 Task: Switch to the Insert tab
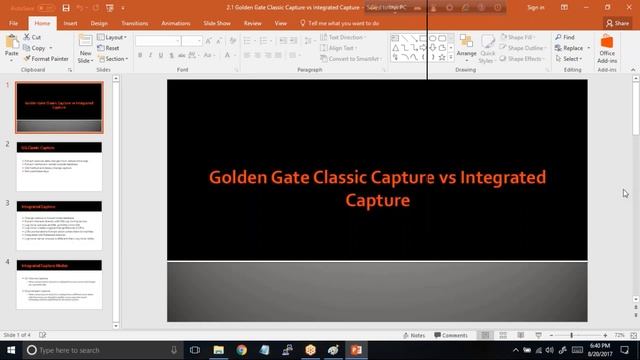click(x=70, y=23)
